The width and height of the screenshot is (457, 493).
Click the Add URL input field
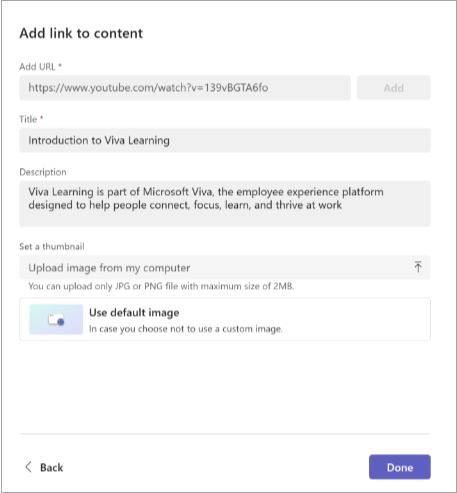click(x=185, y=88)
